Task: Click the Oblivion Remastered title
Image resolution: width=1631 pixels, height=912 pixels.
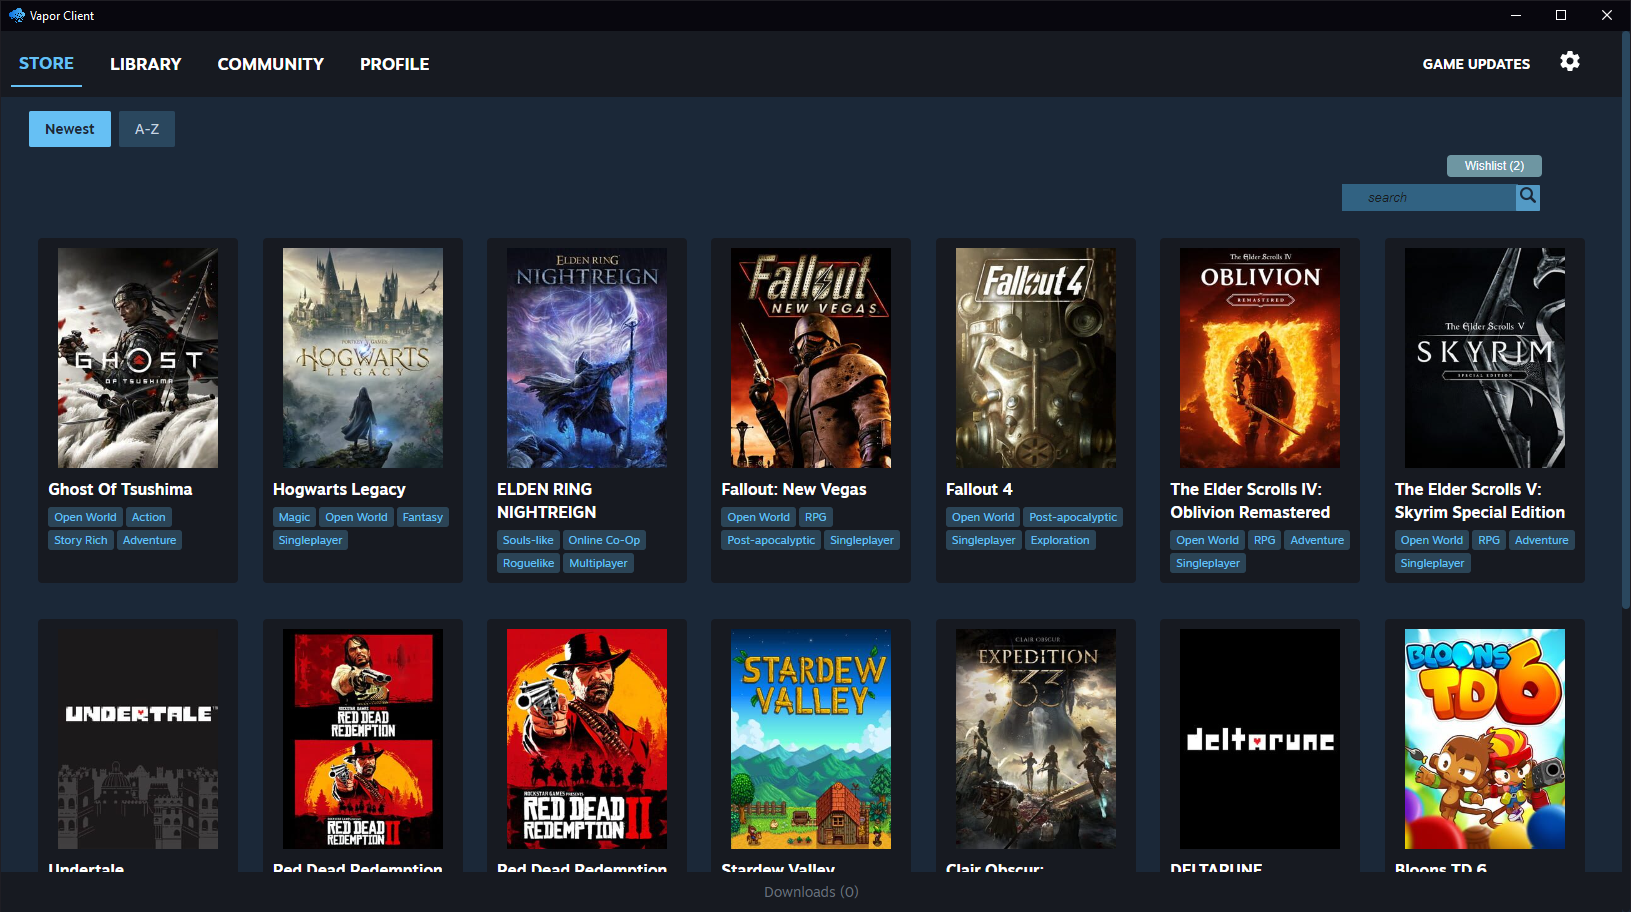Action: (x=1250, y=500)
